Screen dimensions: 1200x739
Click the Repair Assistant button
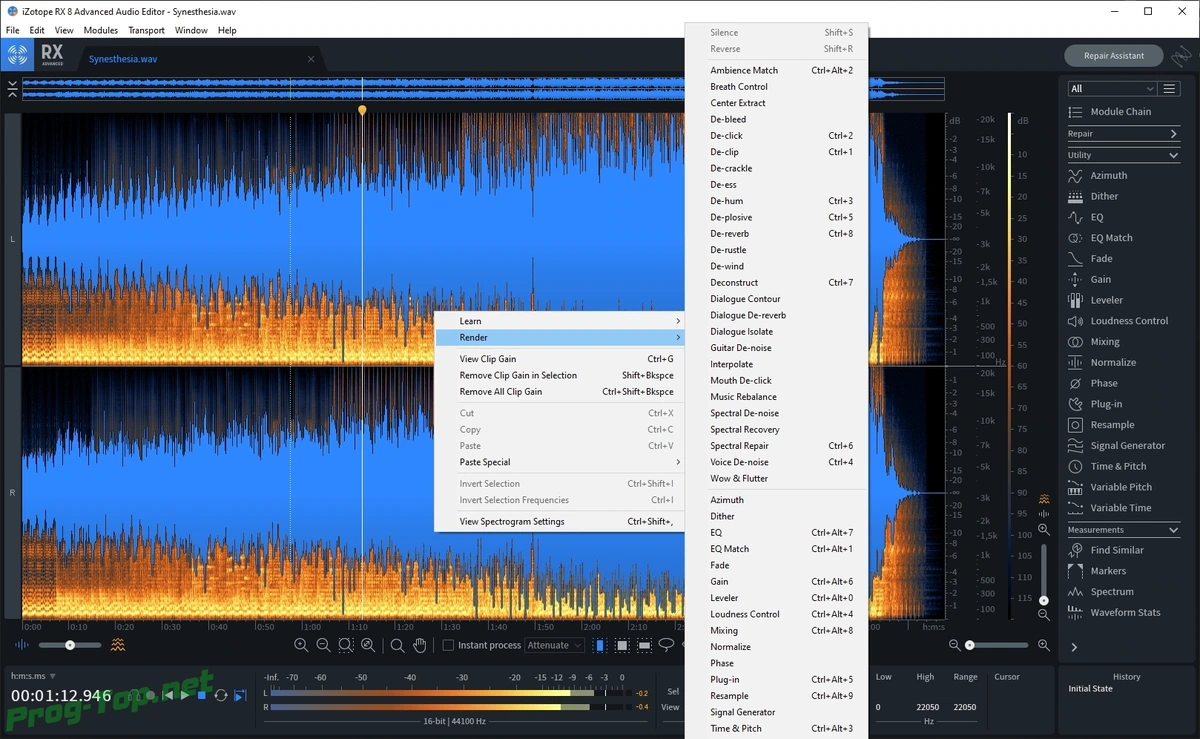point(1113,56)
